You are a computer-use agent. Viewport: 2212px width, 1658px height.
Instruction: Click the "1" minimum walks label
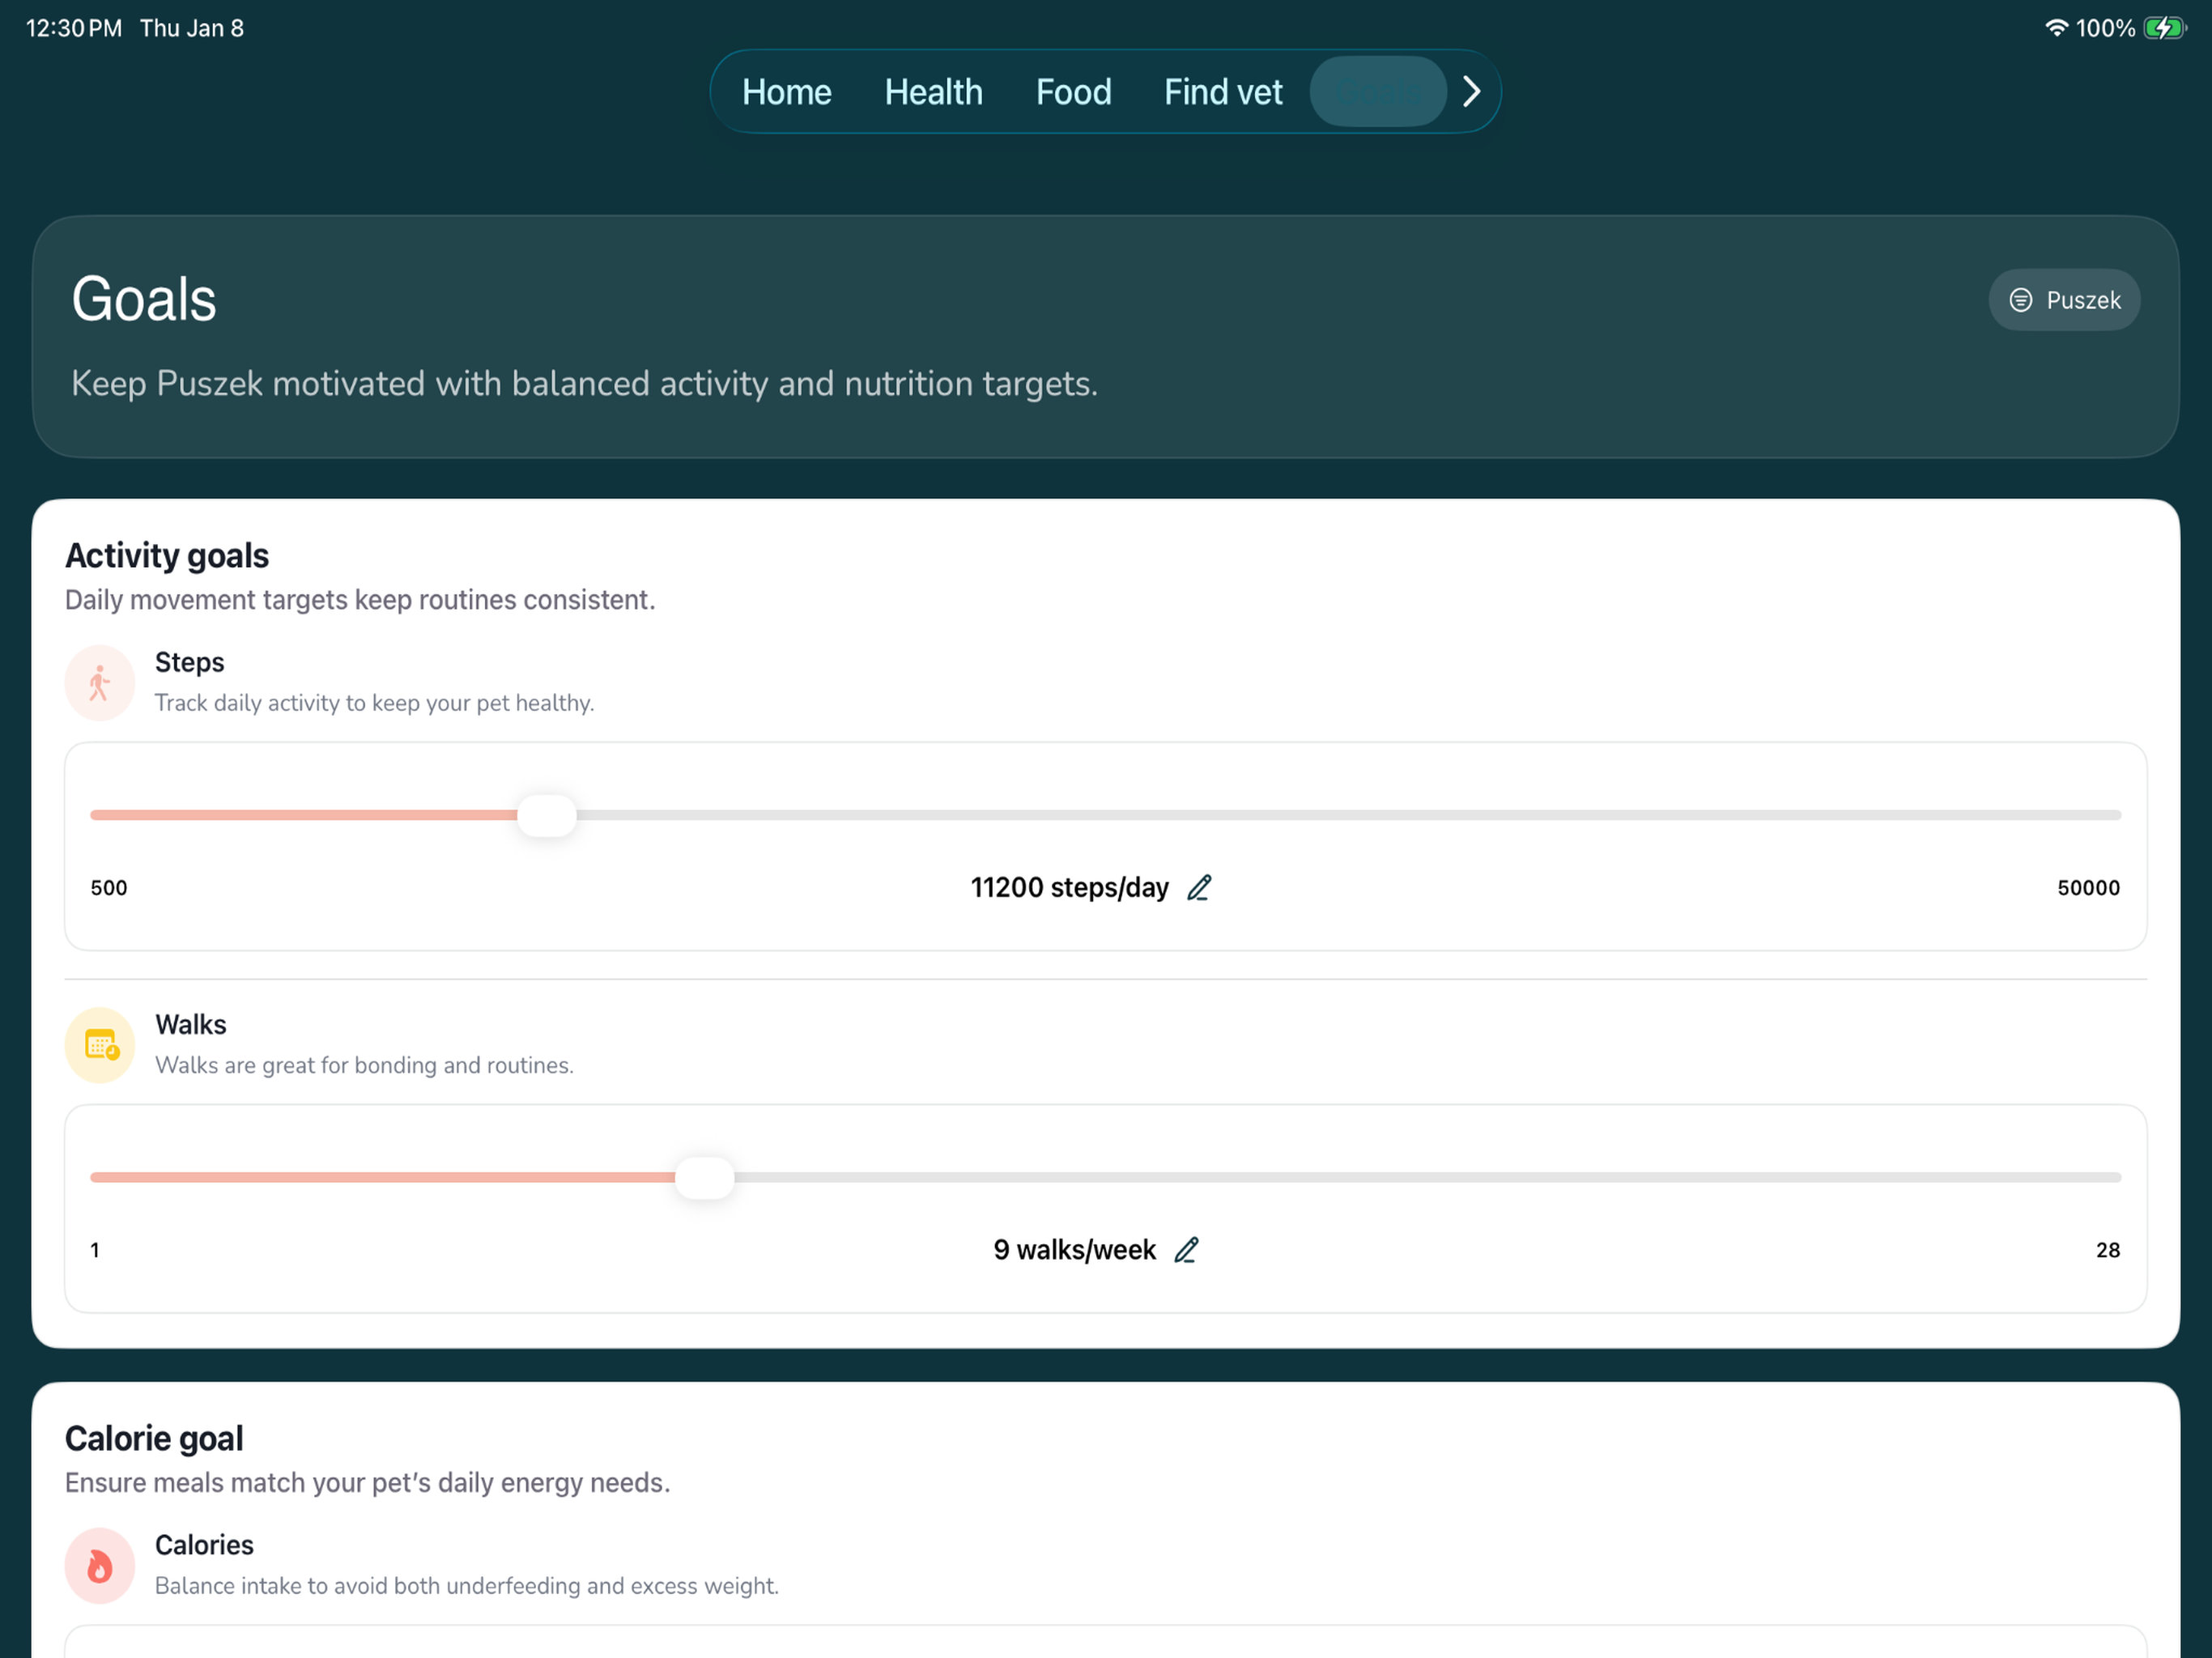pos(95,1250)
